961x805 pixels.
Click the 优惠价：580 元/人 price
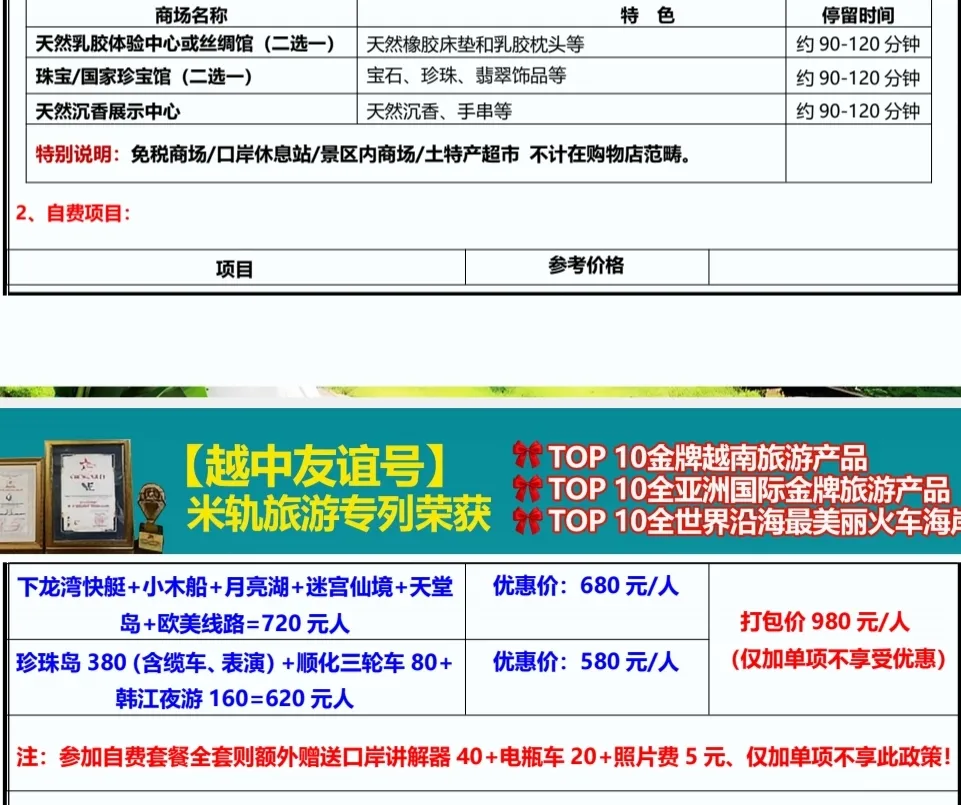point(585,661)
